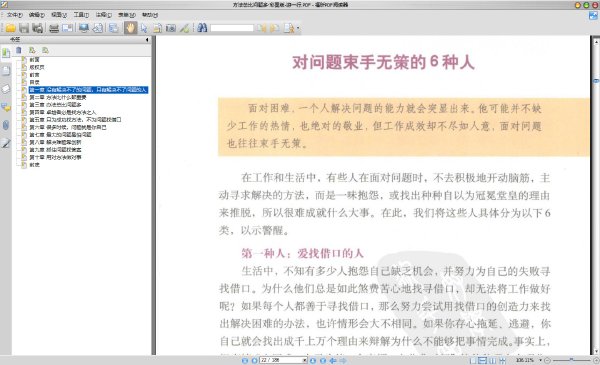
Task: Open the 编辑(E) menu
Action: tap(37, 15)
